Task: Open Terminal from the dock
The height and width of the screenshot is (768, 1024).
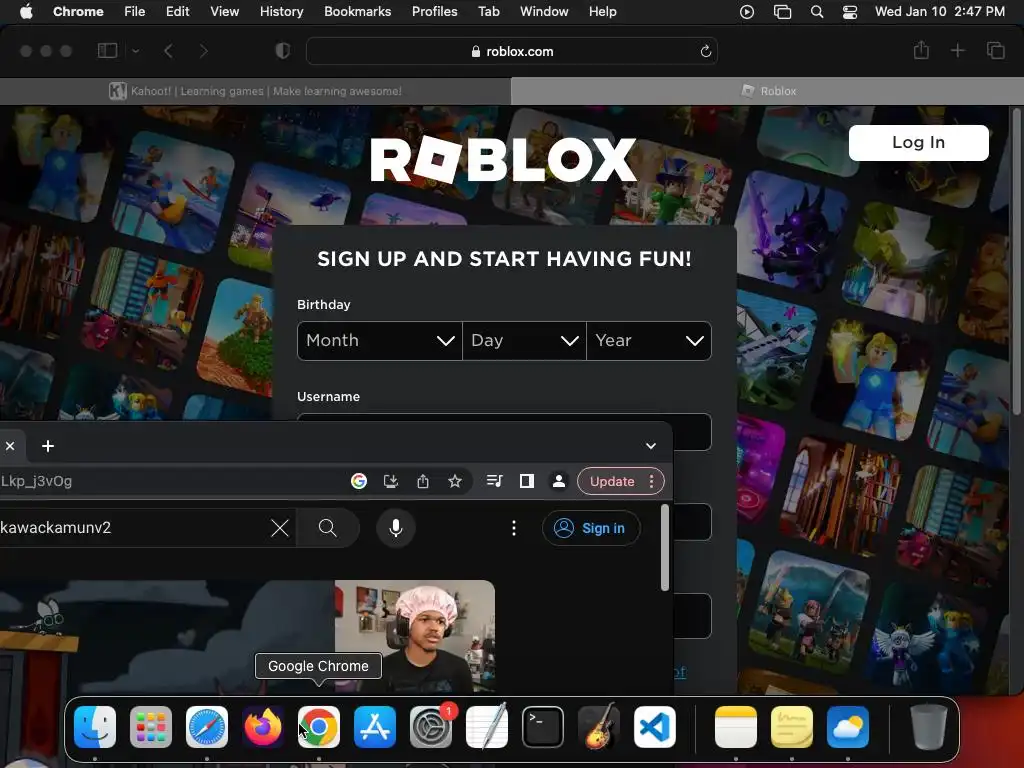Action: tap(543, 726)
